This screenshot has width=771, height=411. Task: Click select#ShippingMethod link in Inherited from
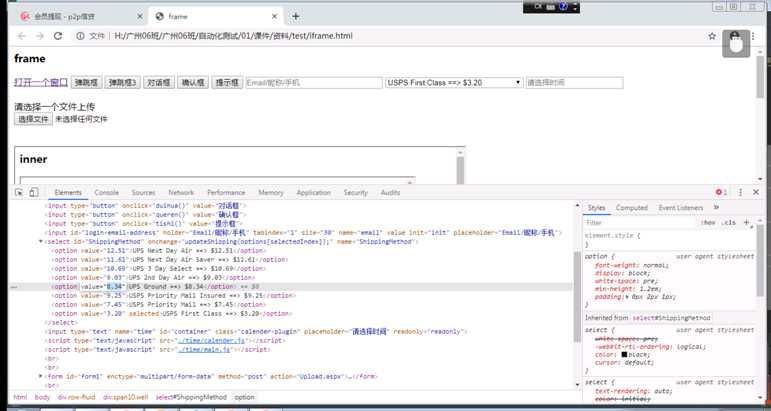point(671,318)
